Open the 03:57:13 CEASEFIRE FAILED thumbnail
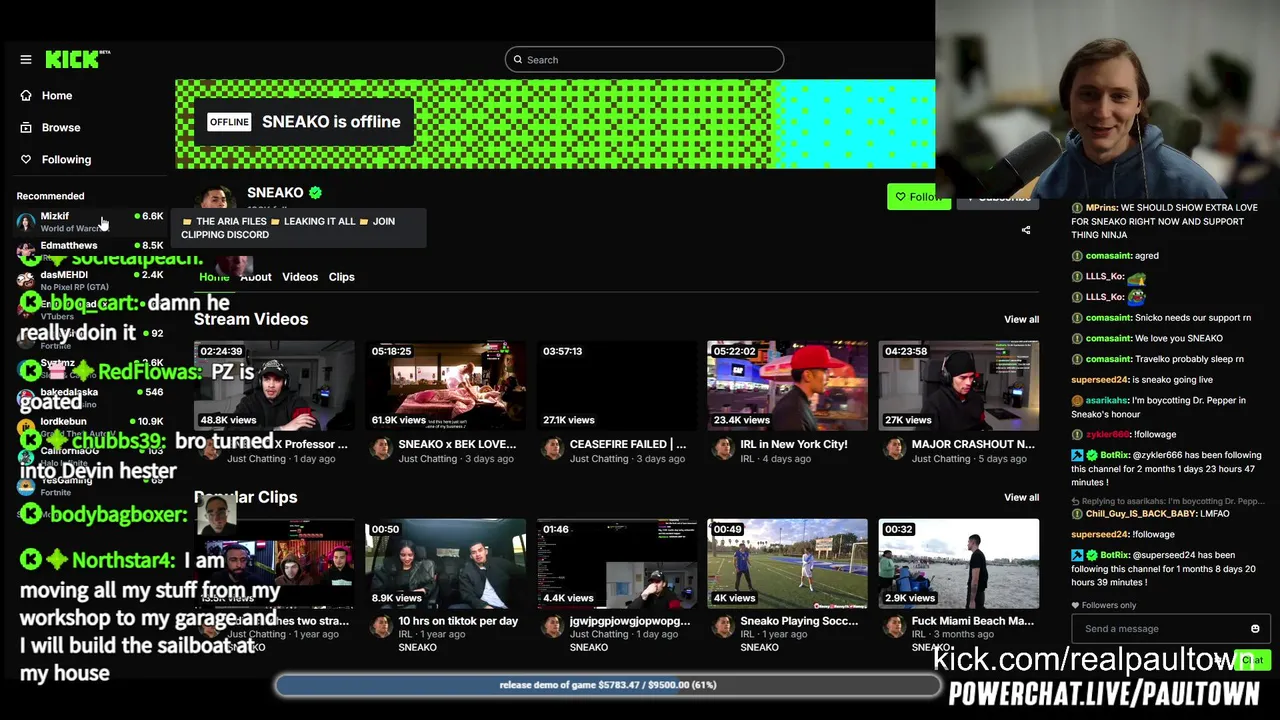Screen dimensions: 1280x720 (x=616, y=386)
